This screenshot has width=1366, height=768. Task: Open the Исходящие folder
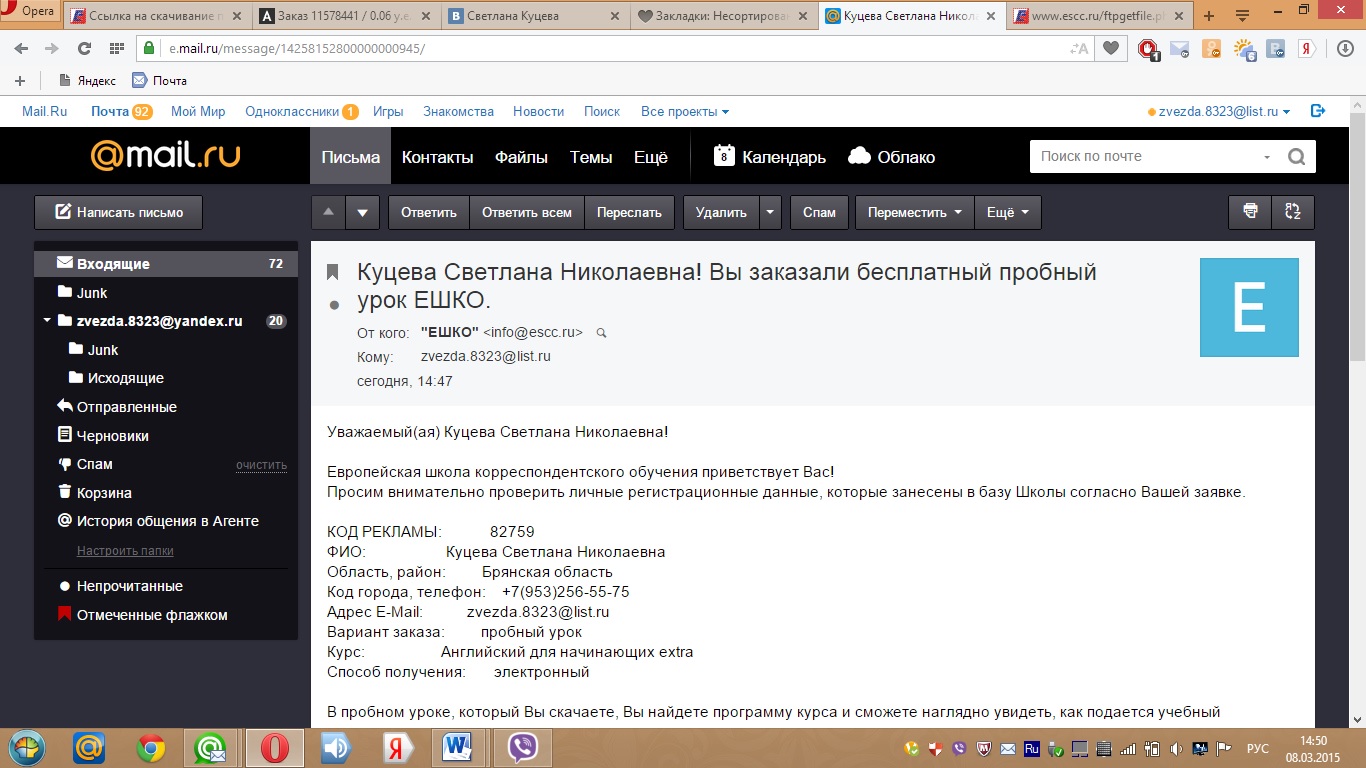pos(126,378)
